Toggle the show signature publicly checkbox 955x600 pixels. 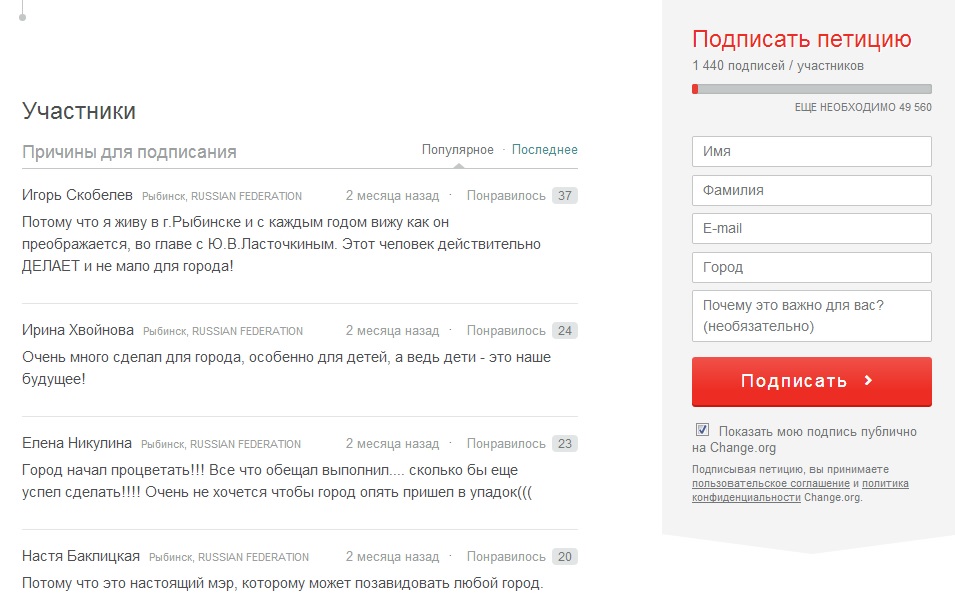703,431
